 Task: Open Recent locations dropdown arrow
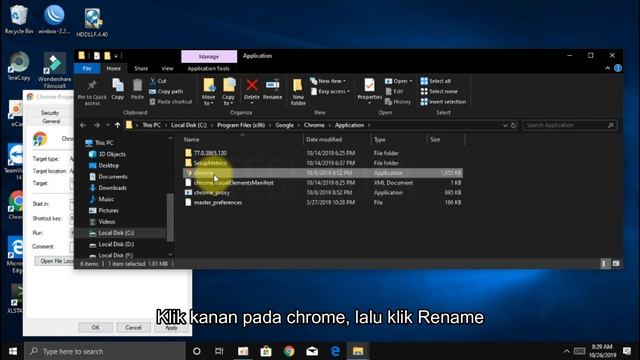click(x=107, y=125)
